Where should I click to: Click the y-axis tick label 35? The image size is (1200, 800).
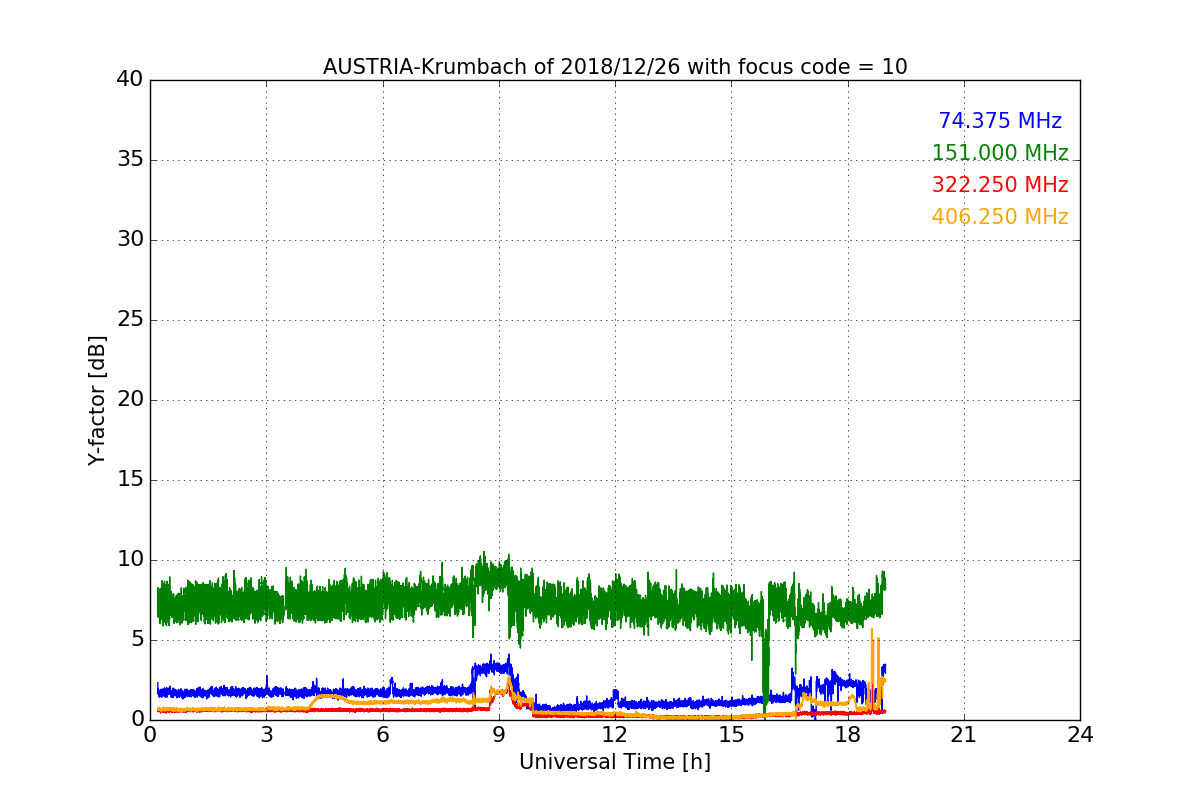(x=130, y=160)
